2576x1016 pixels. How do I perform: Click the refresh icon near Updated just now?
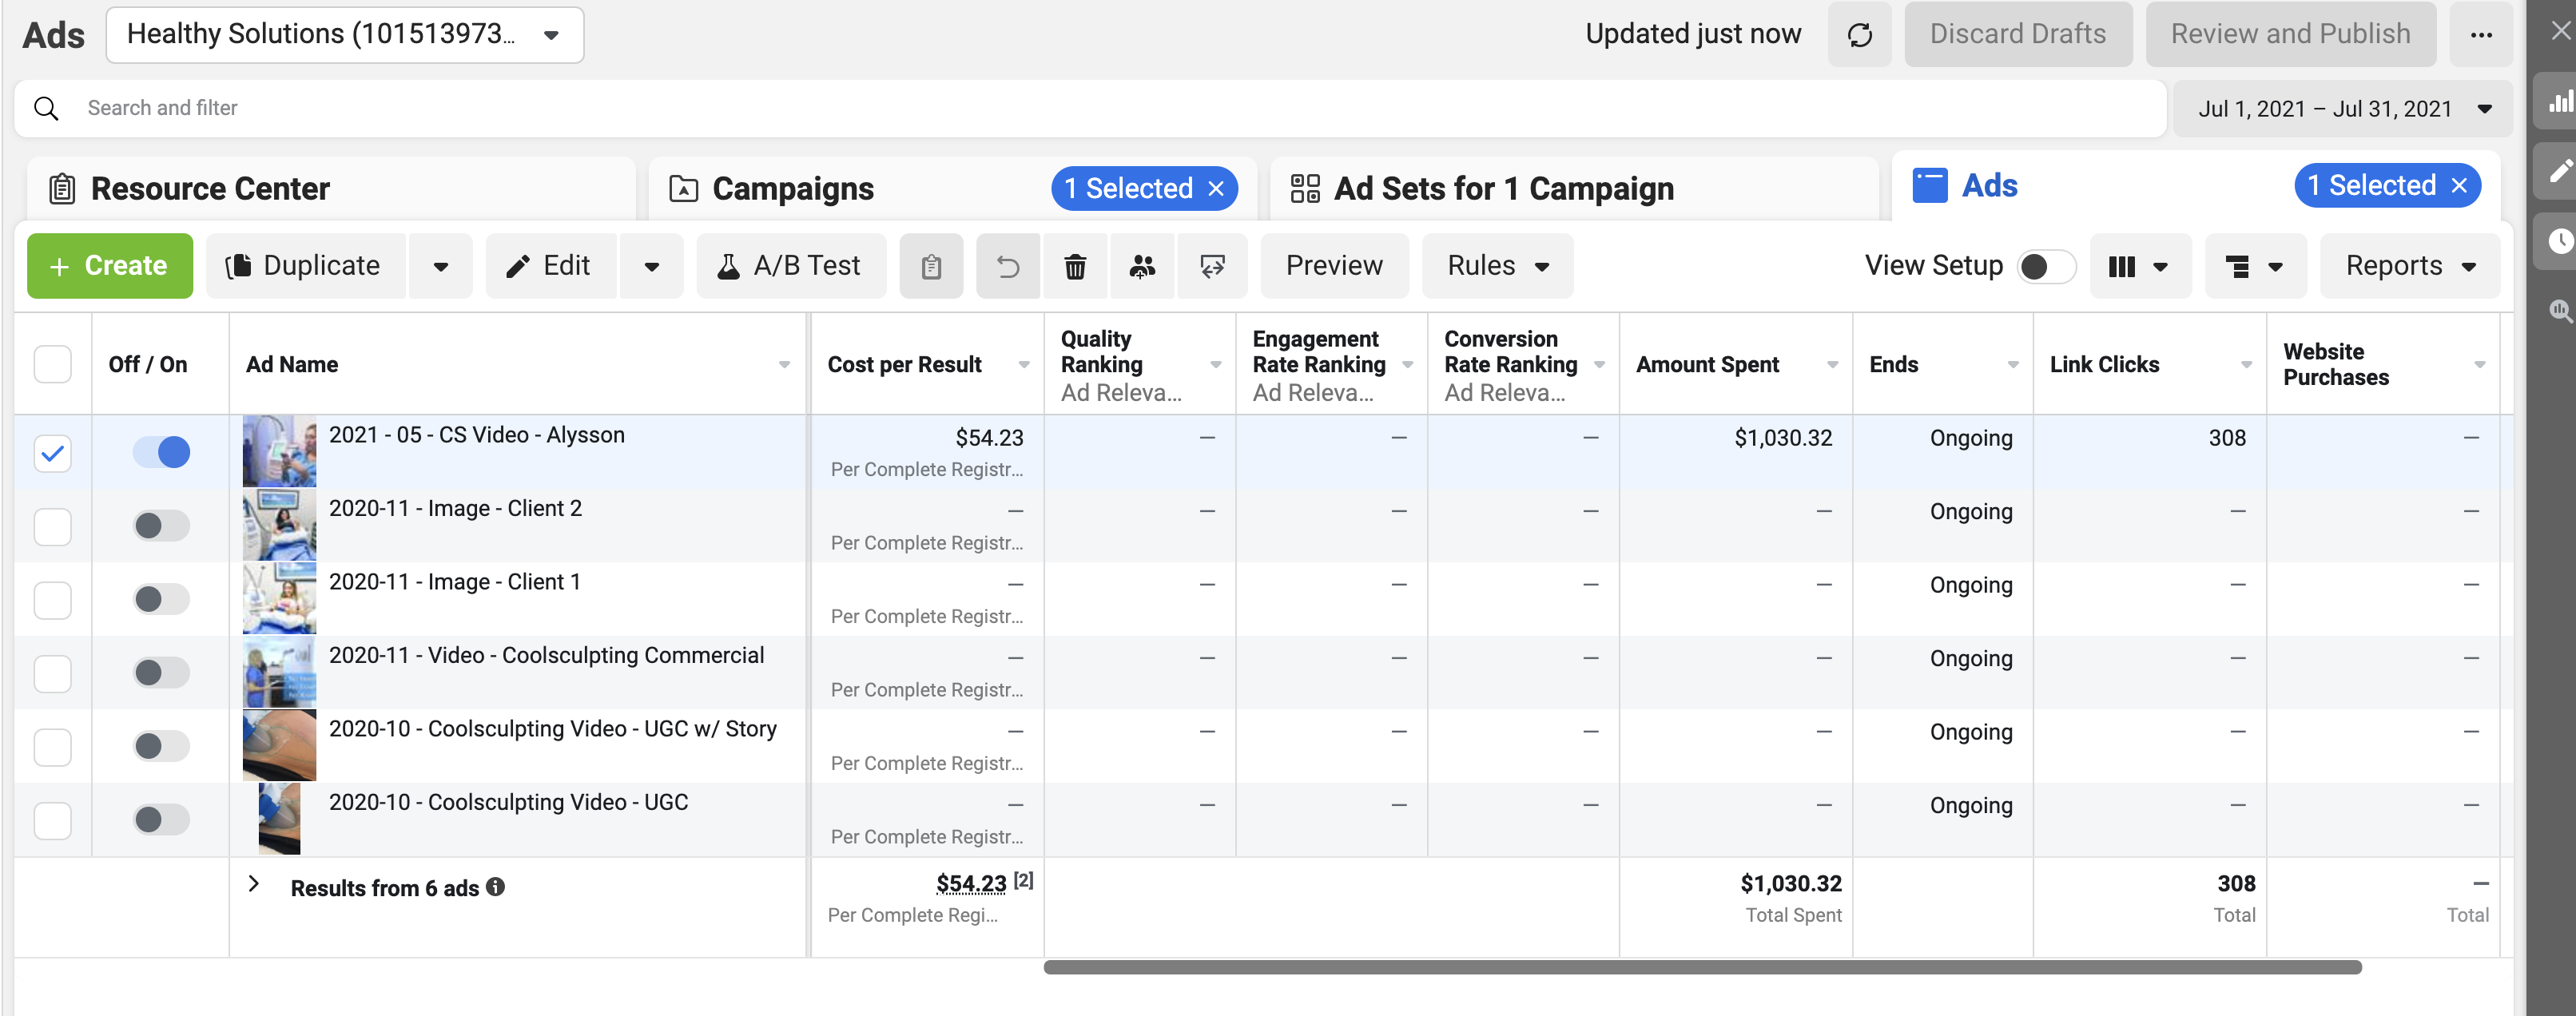[1859, 35]
